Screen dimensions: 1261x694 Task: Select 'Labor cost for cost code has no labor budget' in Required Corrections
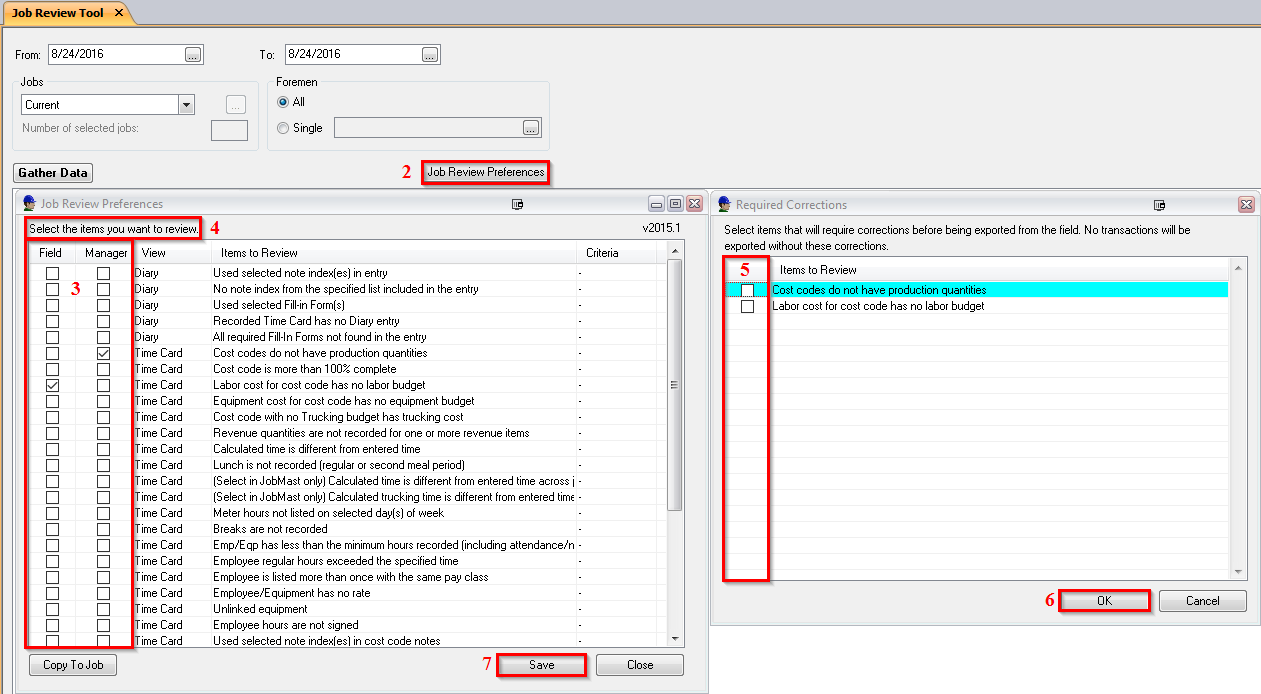point(878,306)
